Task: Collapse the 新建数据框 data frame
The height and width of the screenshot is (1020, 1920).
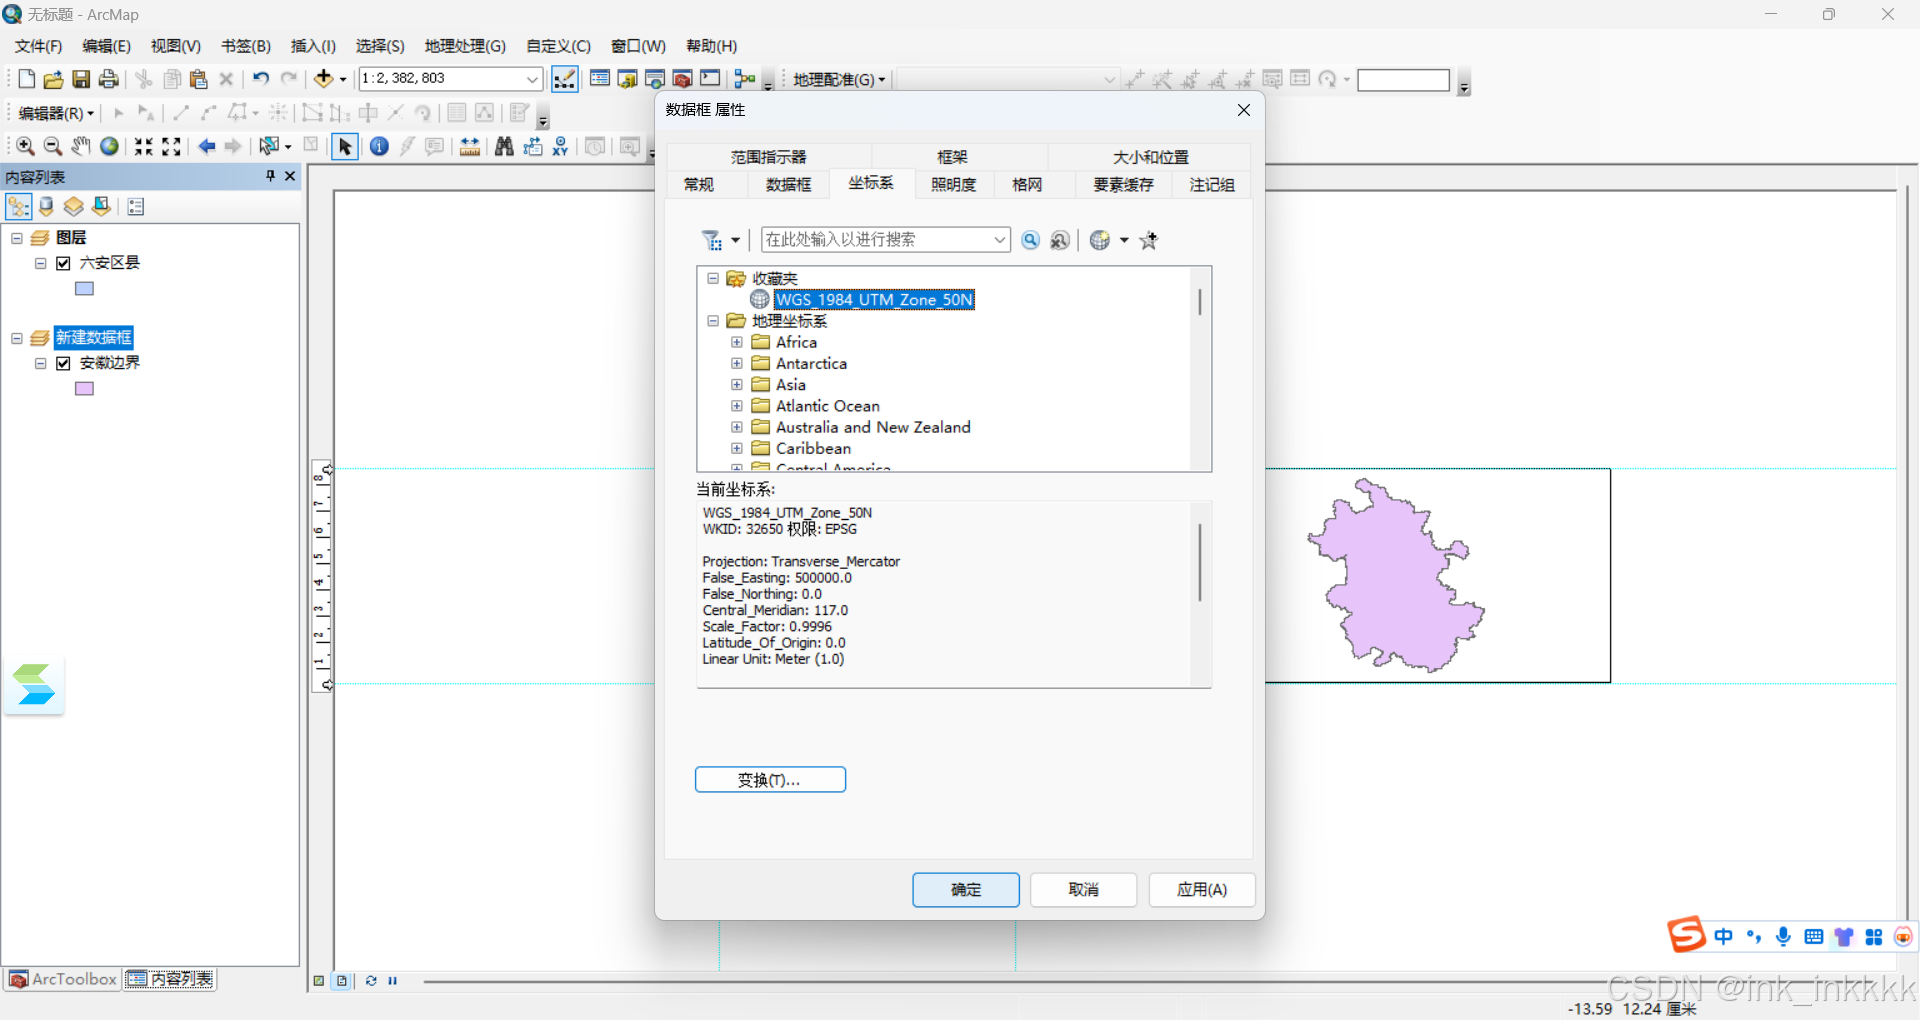Action: point(17,338)
